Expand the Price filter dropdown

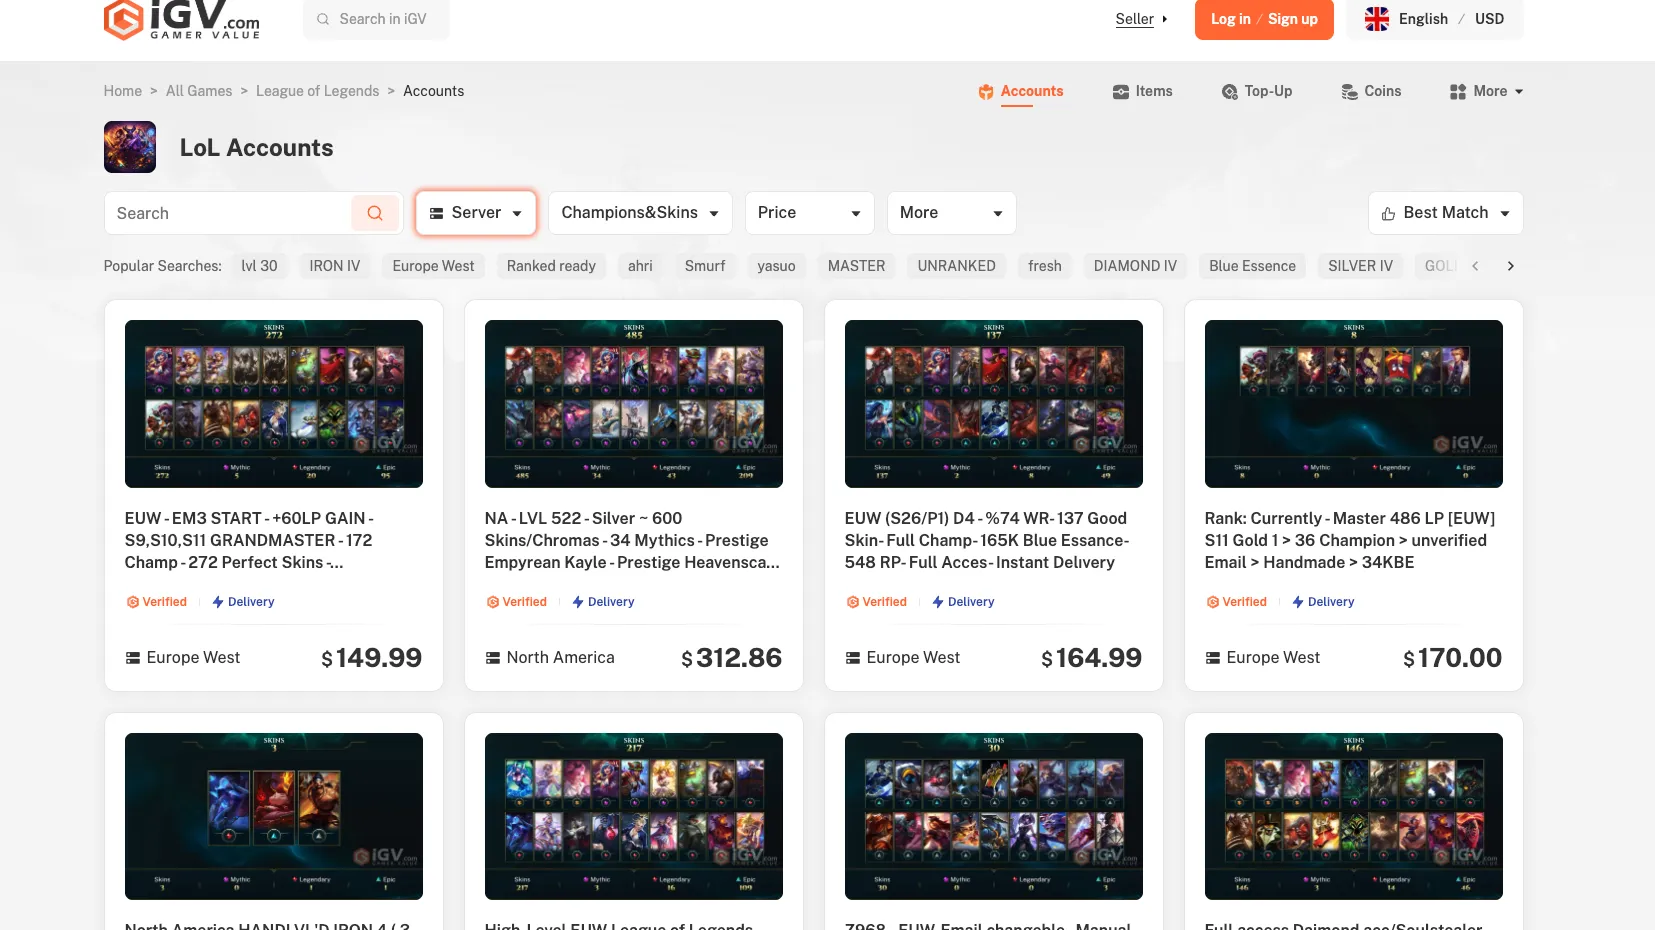click(x=809, y=213)
